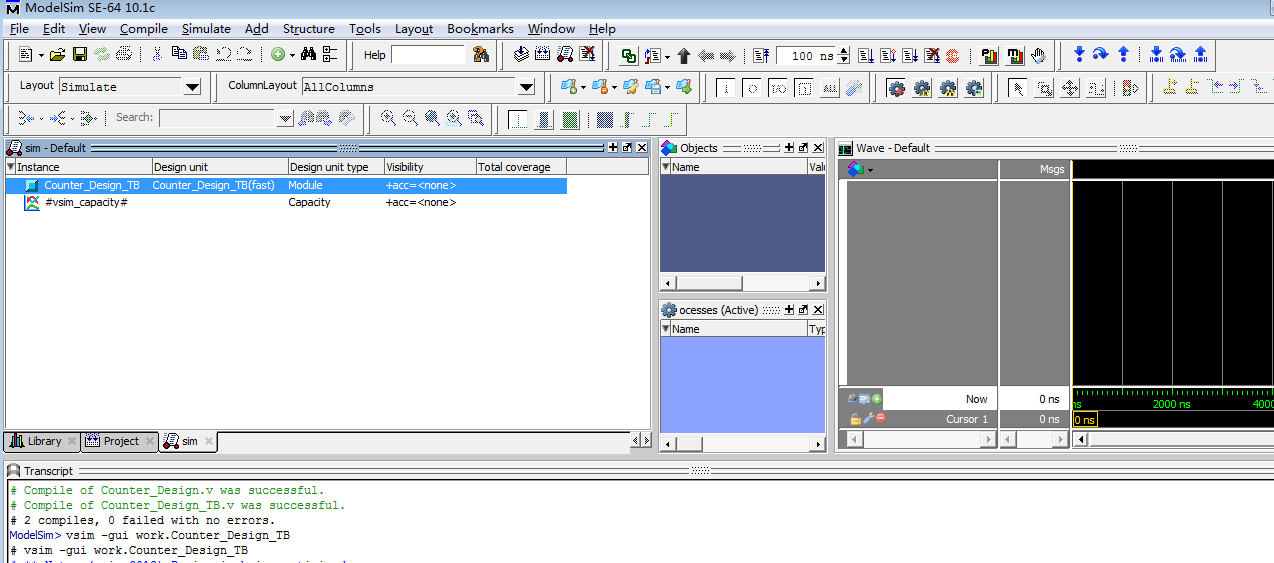Increase run length with up stepper

844,52
